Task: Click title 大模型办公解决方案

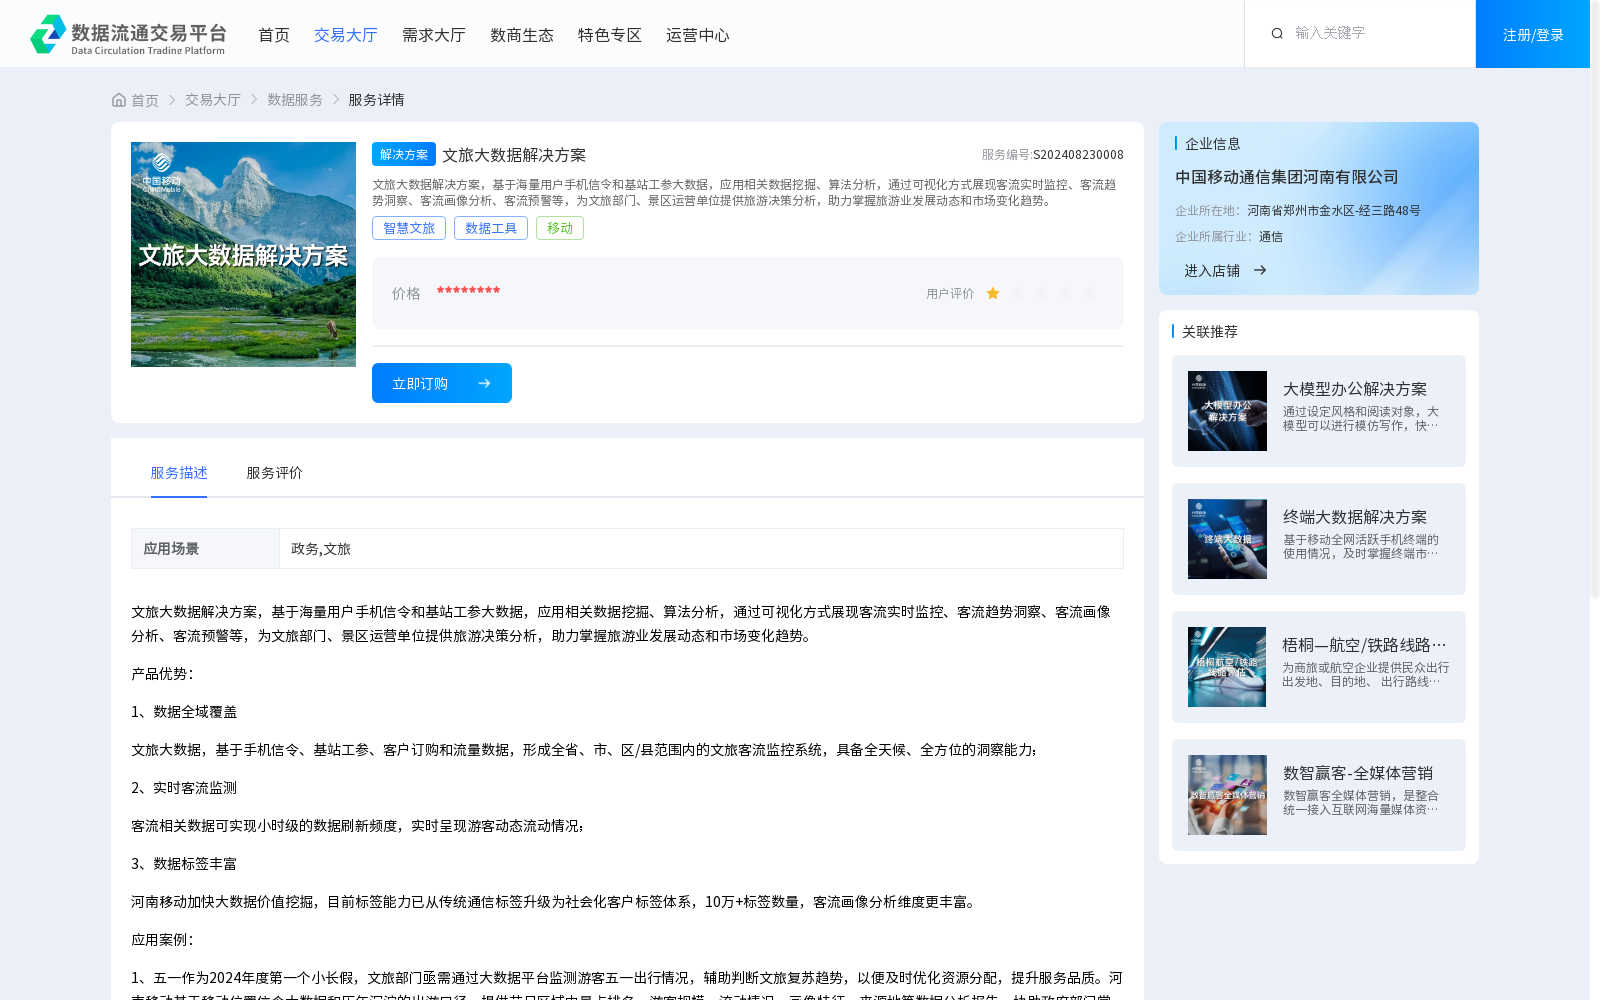Action: click(x=1355, y=389)
